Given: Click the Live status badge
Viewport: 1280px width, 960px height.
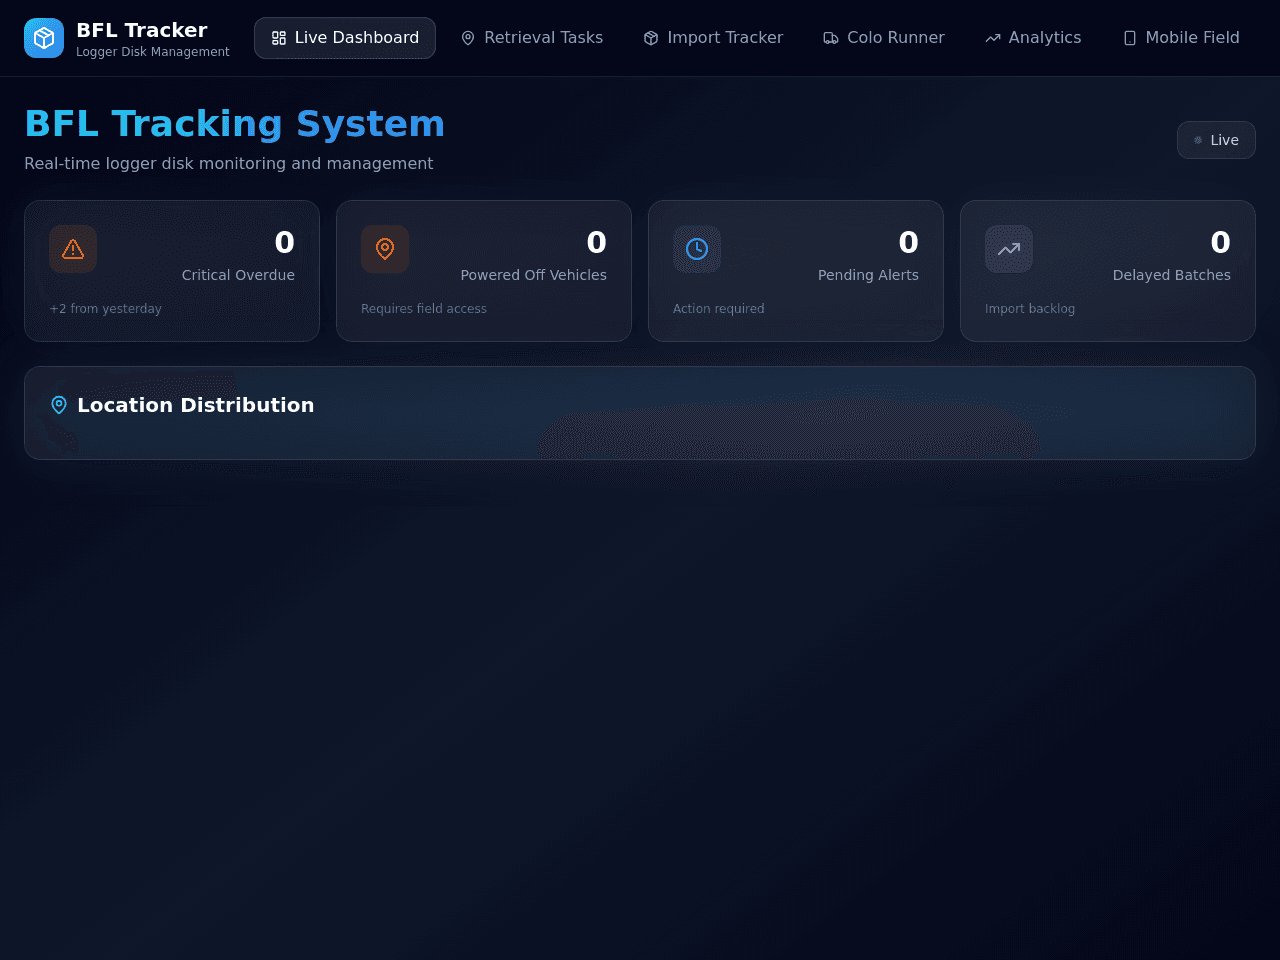Looking at the screenshot, I should click(x=1216, y=140).
